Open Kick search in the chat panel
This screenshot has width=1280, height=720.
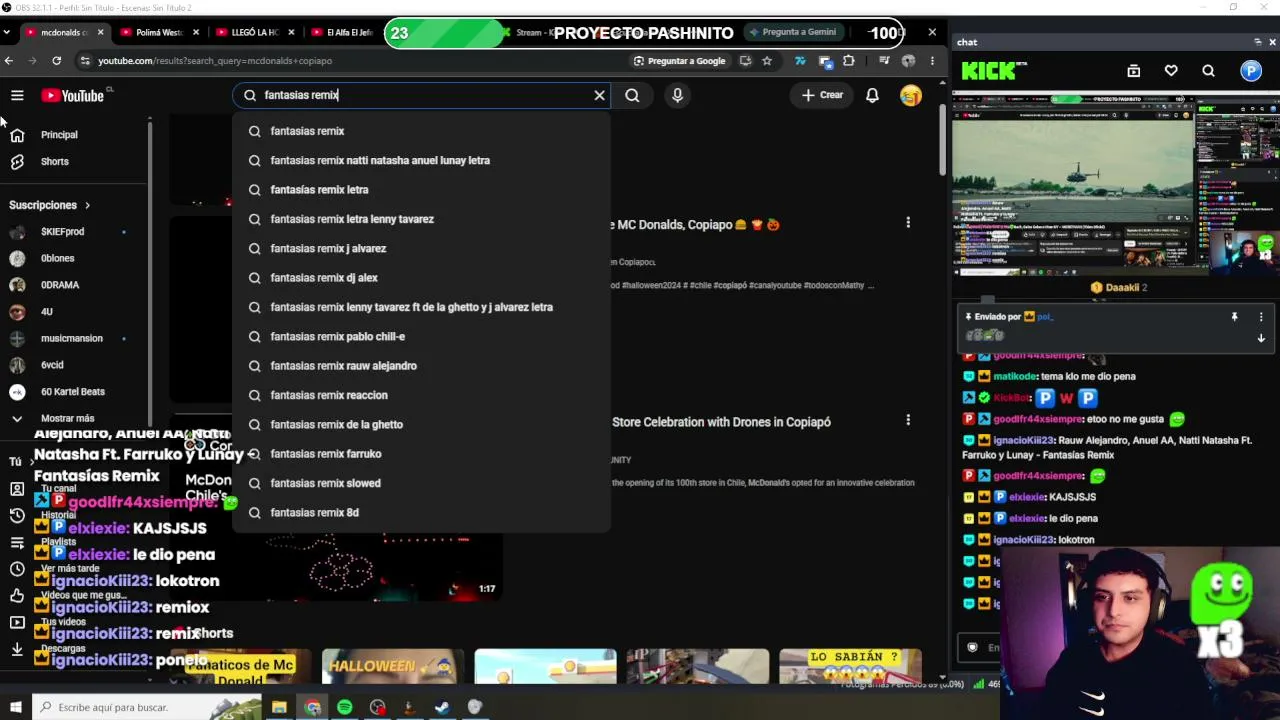(1208, 71)
